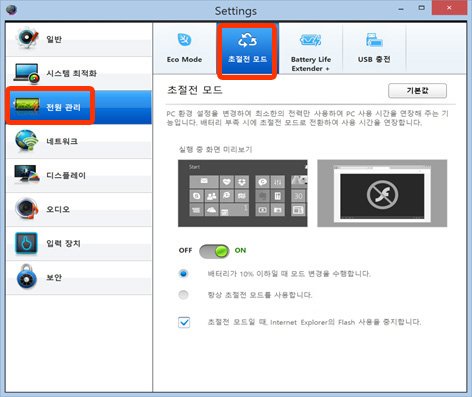Click the 네트워크 globe icon
The image size is (472, 397).
tap(26, 140)
